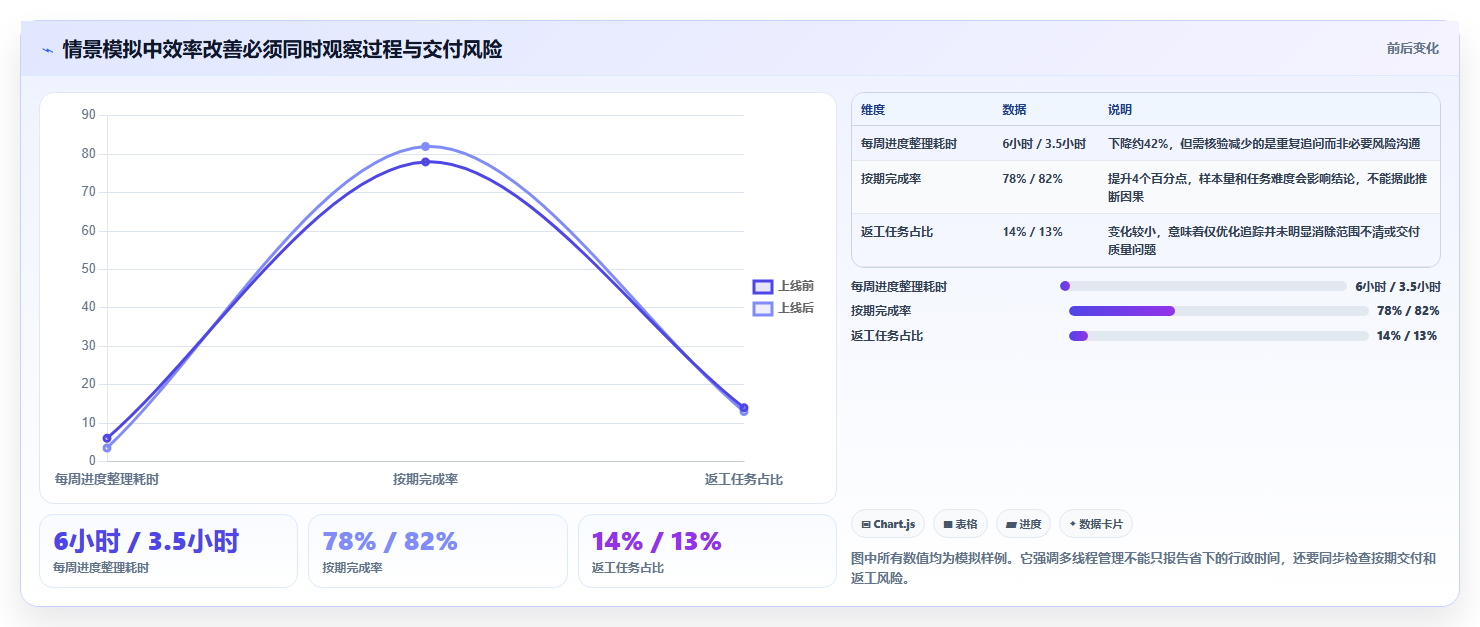The image size is (1480, 627).
Task: Click the 上线前 data point at 每周进度整理耗时
Action: point(107,438)
